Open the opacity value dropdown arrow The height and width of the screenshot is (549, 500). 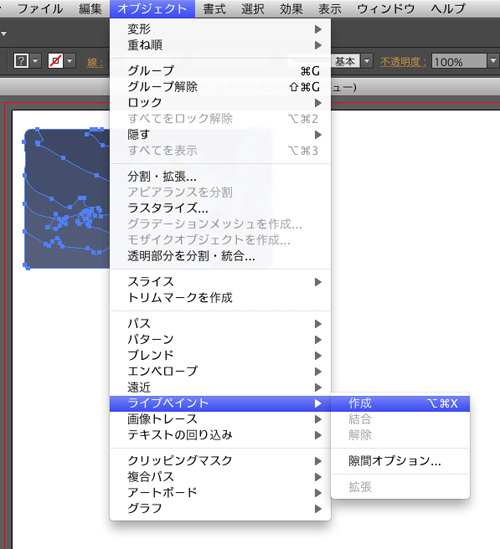tap(493, 61)
